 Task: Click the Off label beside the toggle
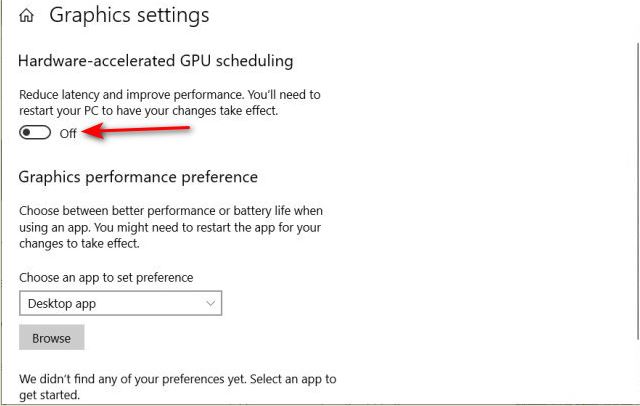[68, 134]
